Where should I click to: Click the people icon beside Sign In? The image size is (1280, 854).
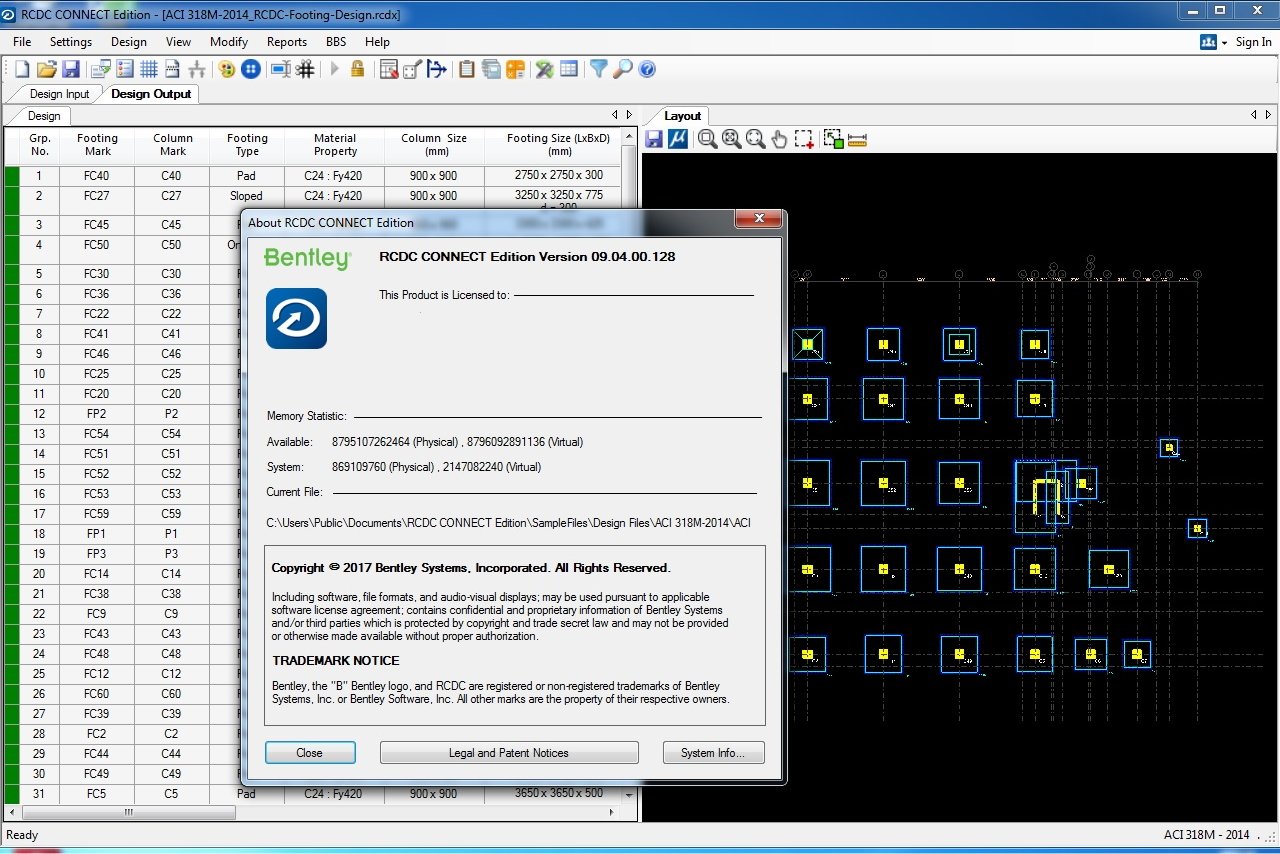click(1208, 42)
